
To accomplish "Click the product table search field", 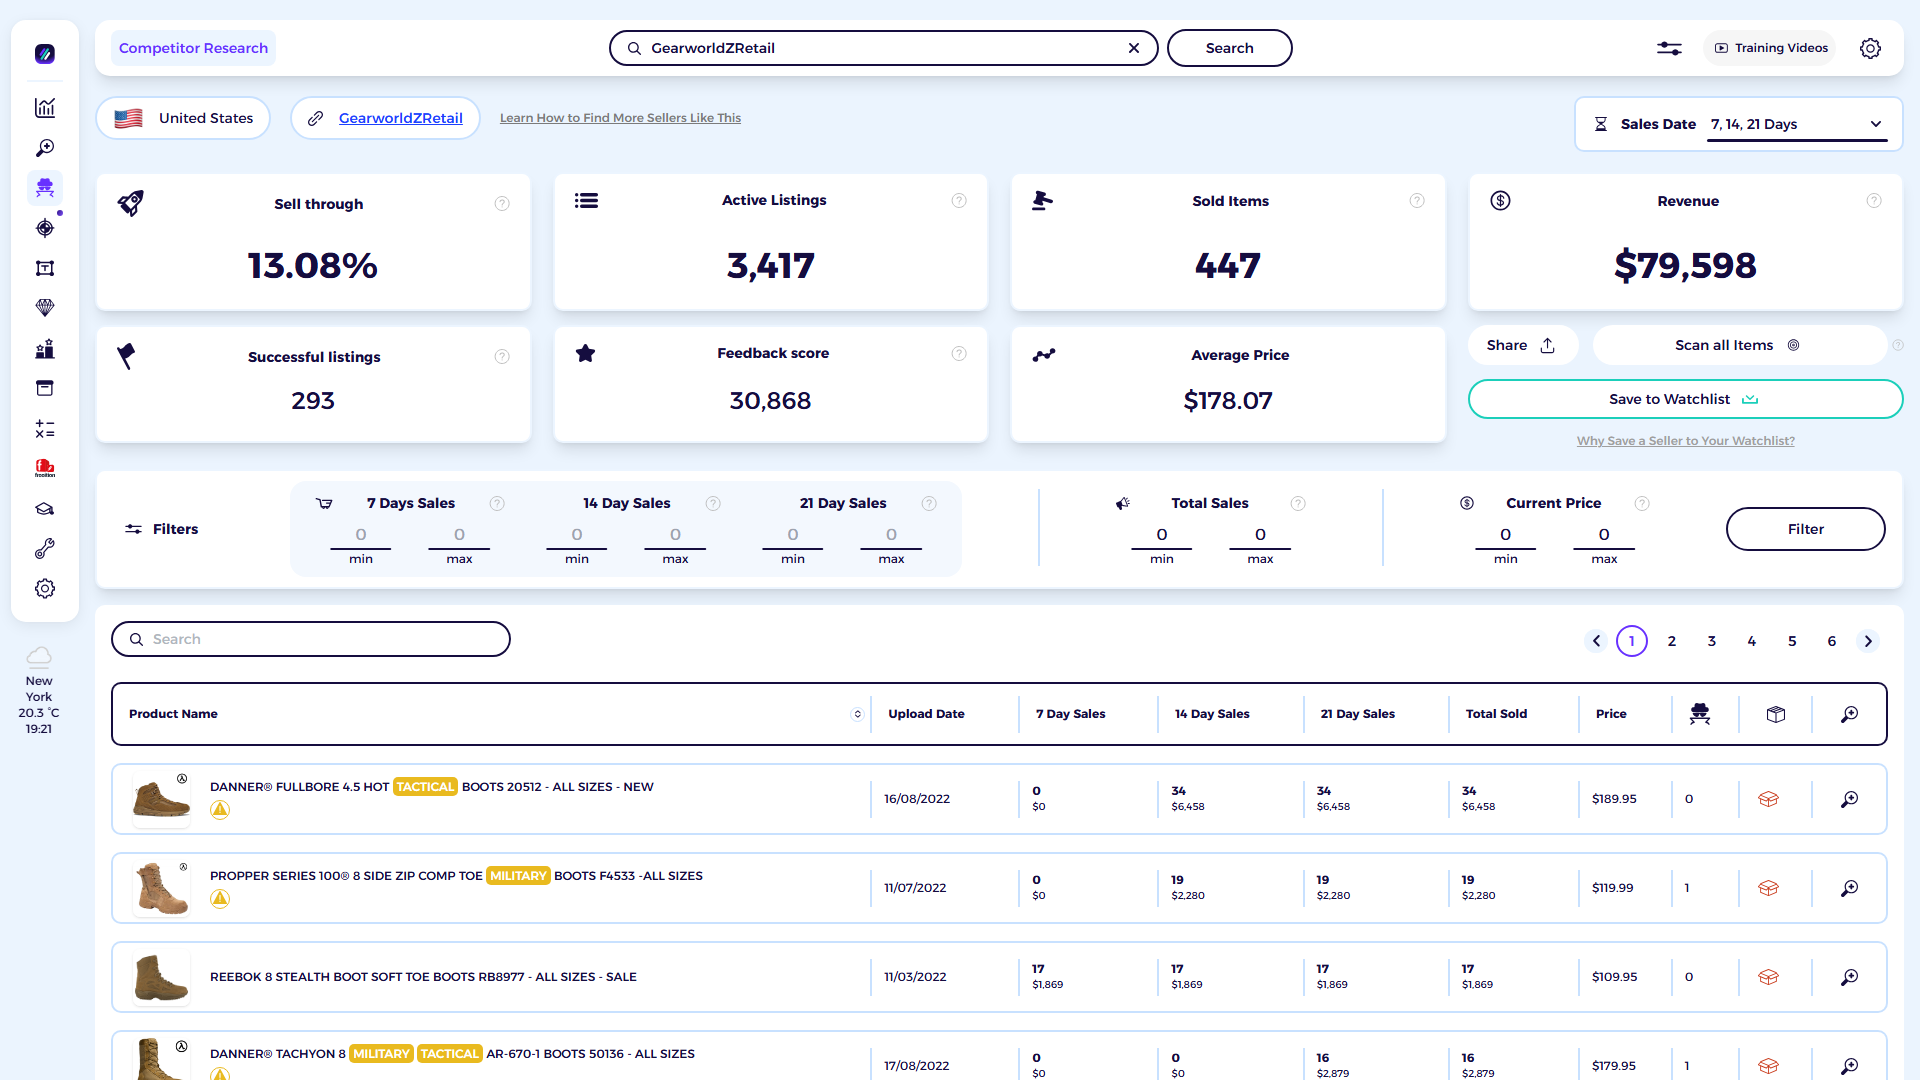I will pos(311,639).
